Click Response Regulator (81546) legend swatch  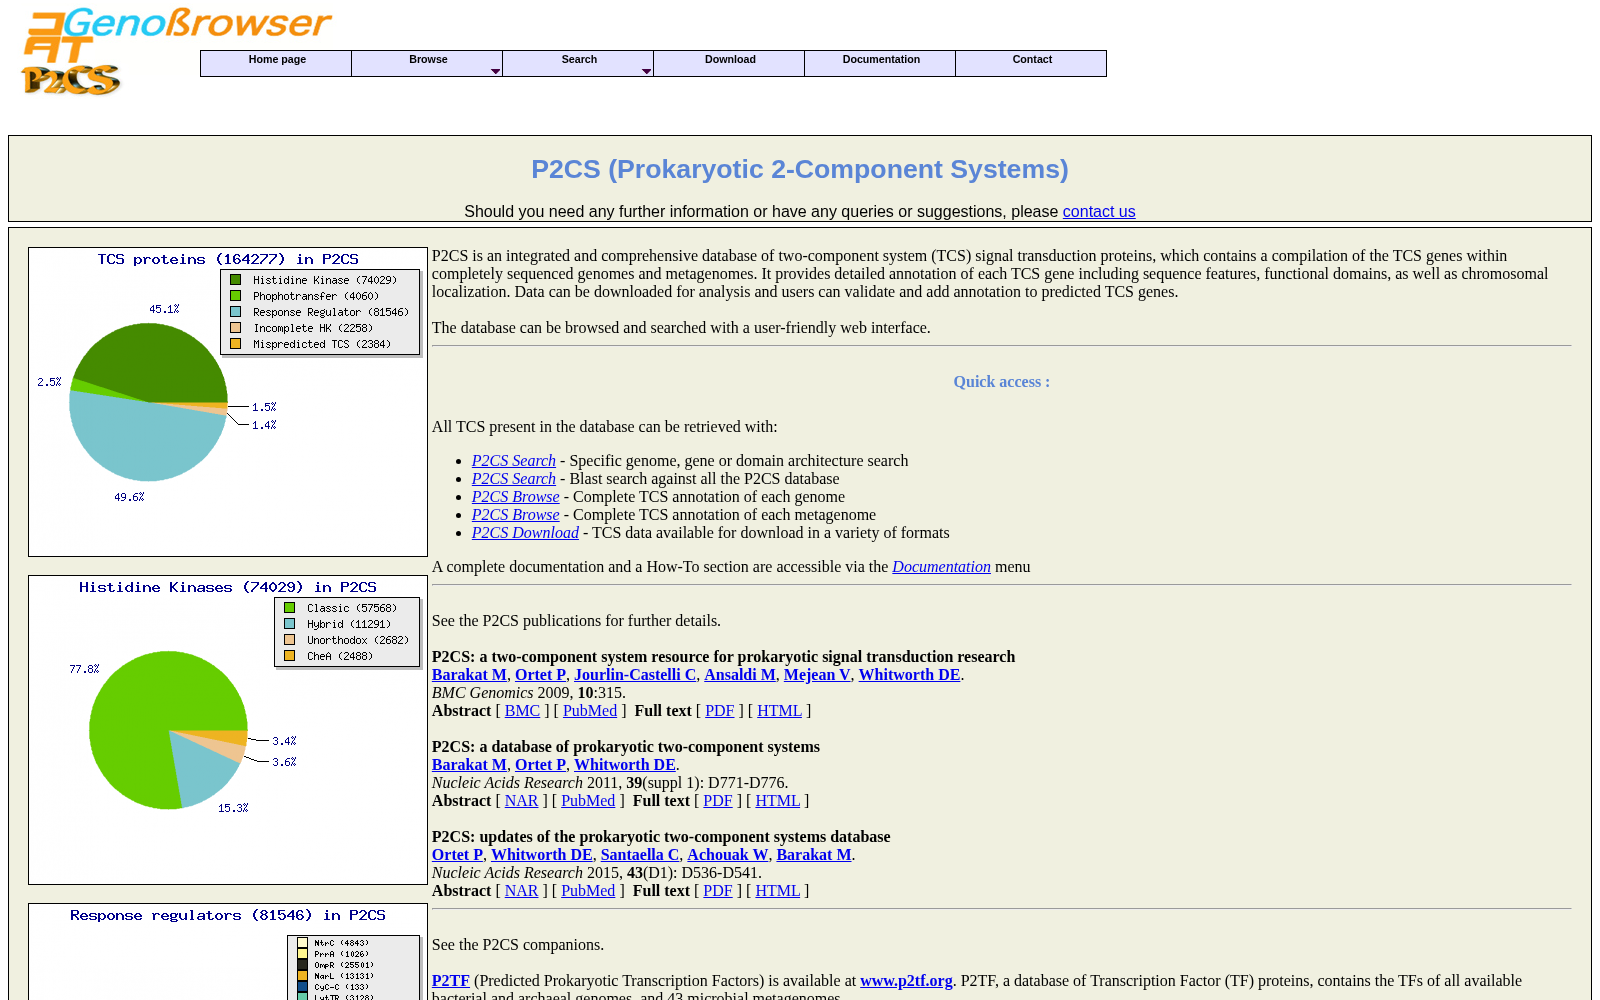click(x=236, y=312)
